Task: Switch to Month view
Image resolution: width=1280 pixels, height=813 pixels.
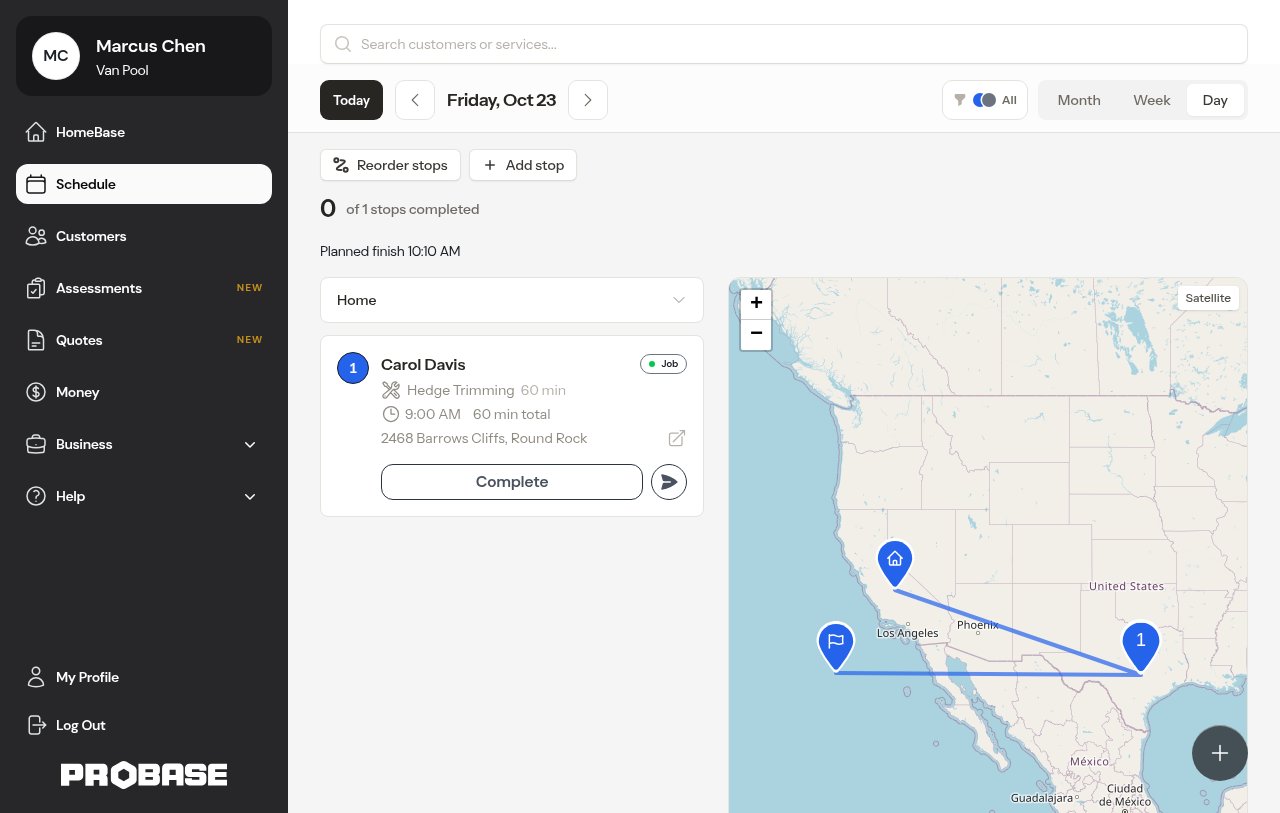Action: pos(1079,100)
